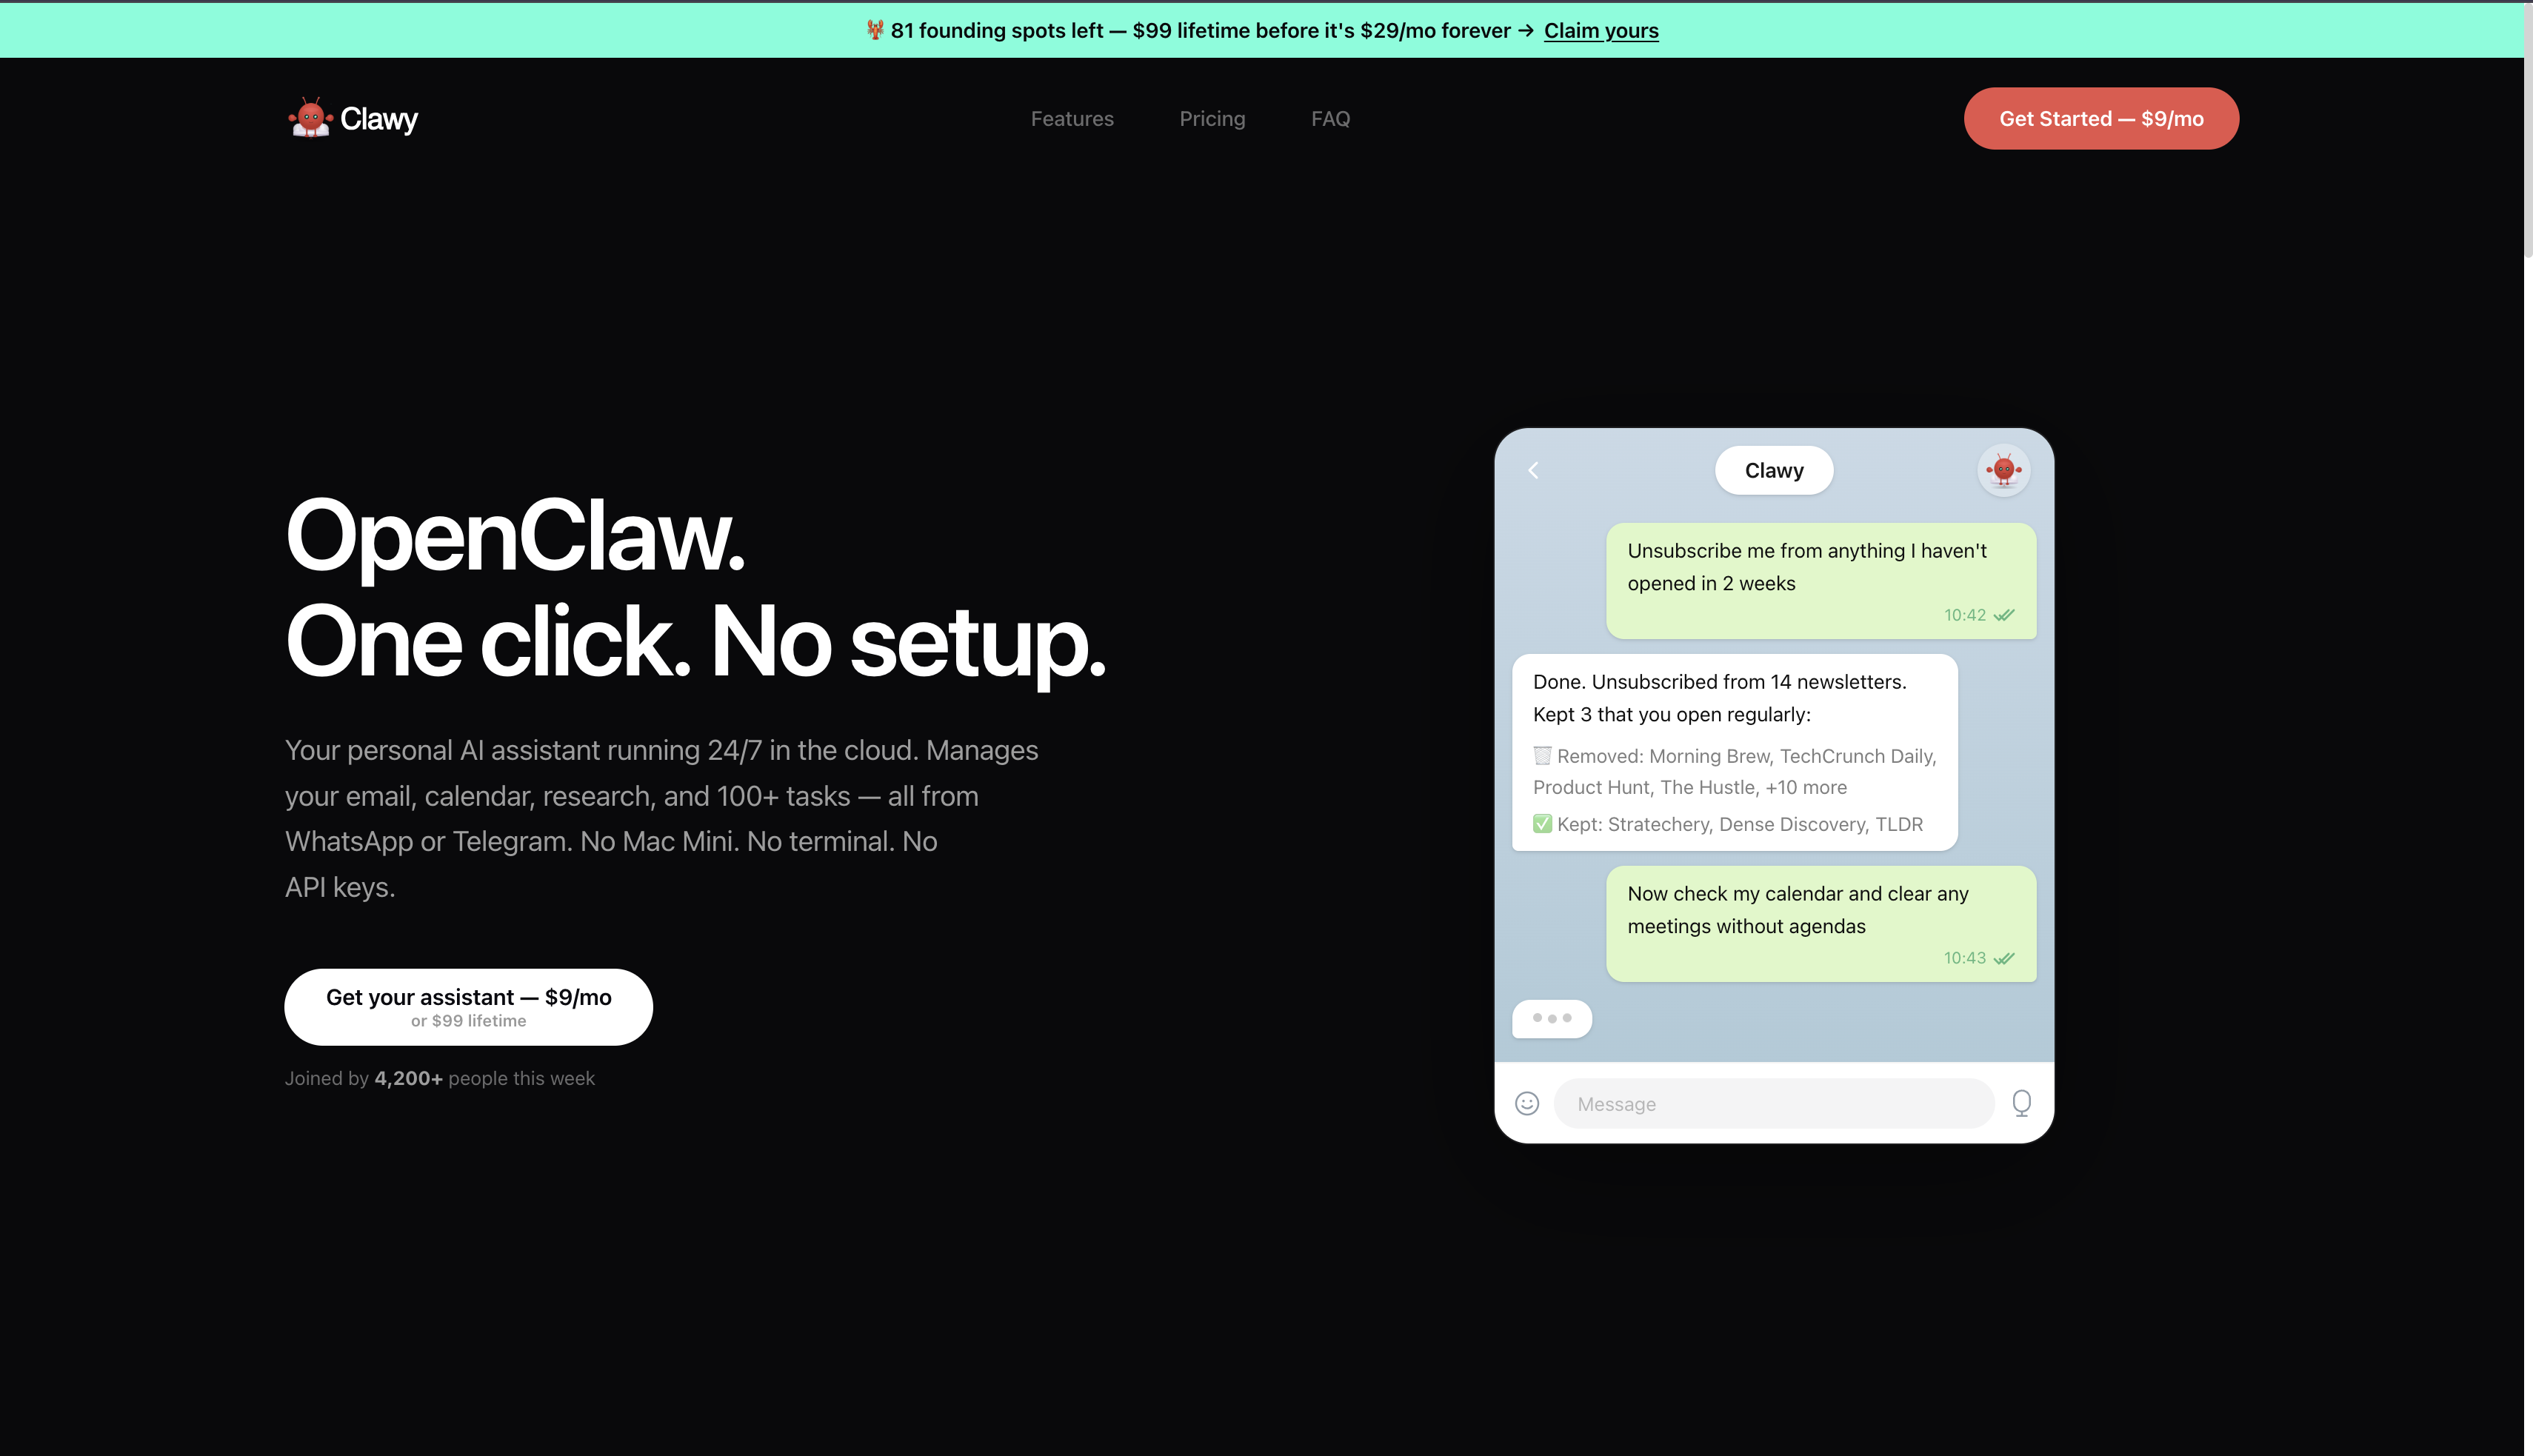Click the Claim yours banner link
The image size is (2533, 1456).
(1601, 30)
